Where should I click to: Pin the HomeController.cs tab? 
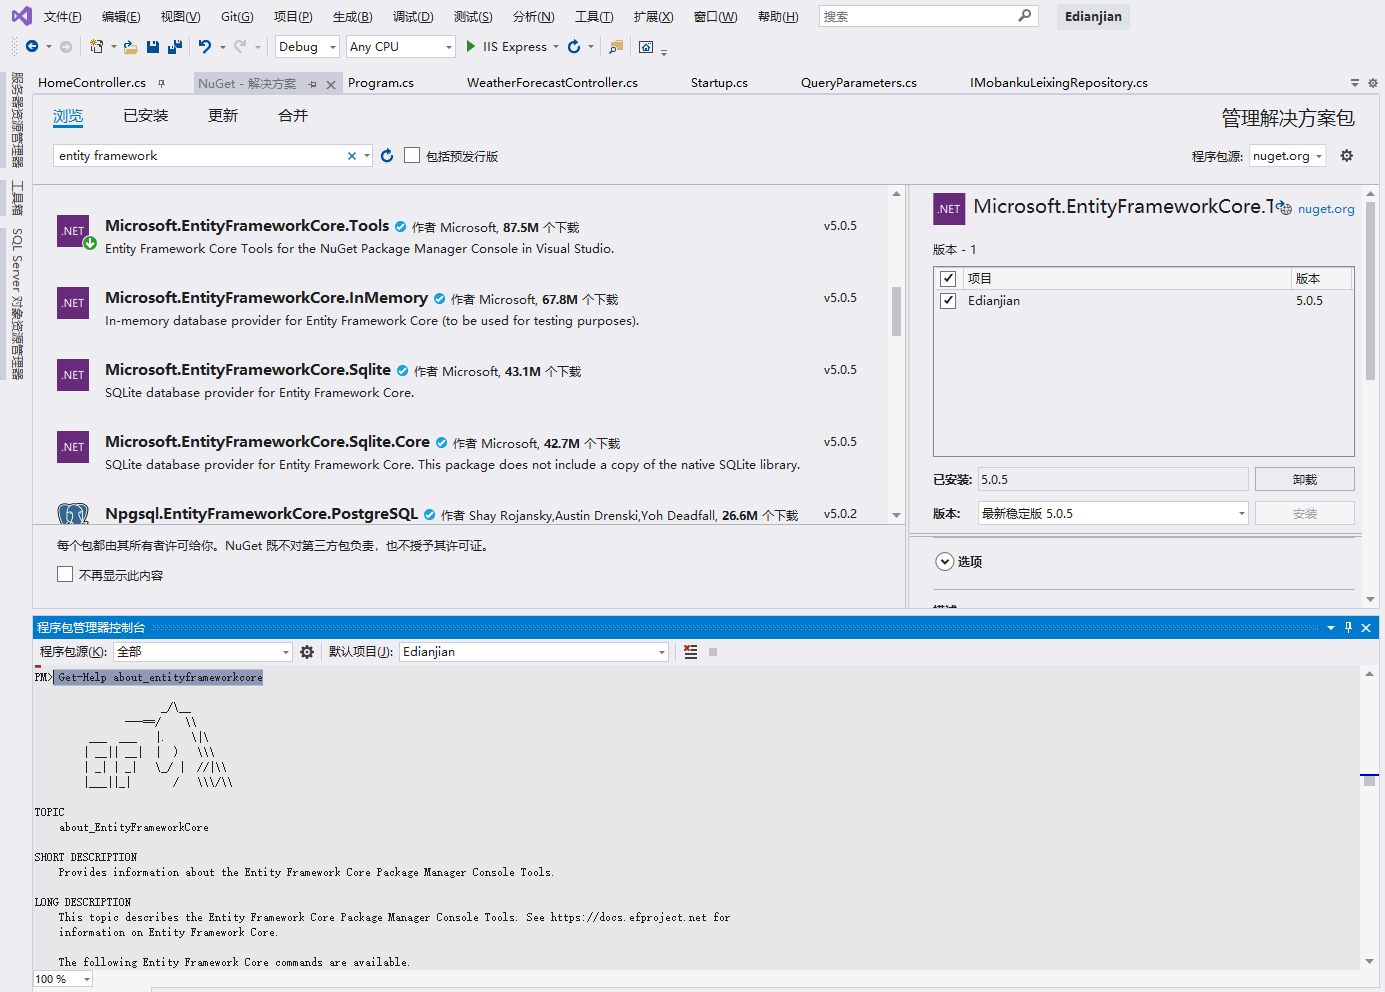tap(162, 83)
